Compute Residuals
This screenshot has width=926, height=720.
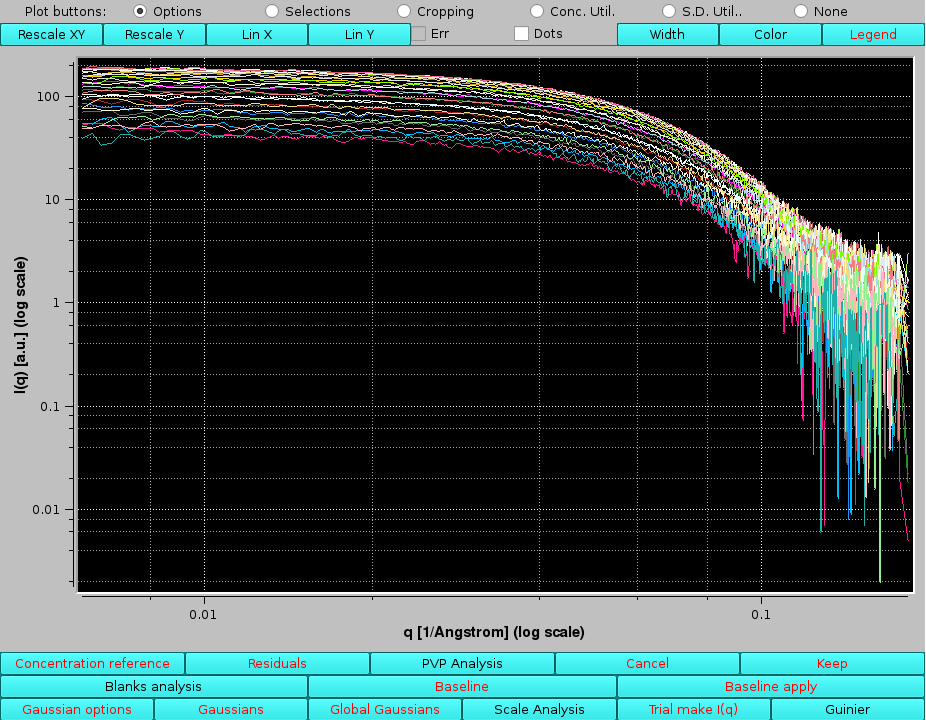click(x=277, y=663)
